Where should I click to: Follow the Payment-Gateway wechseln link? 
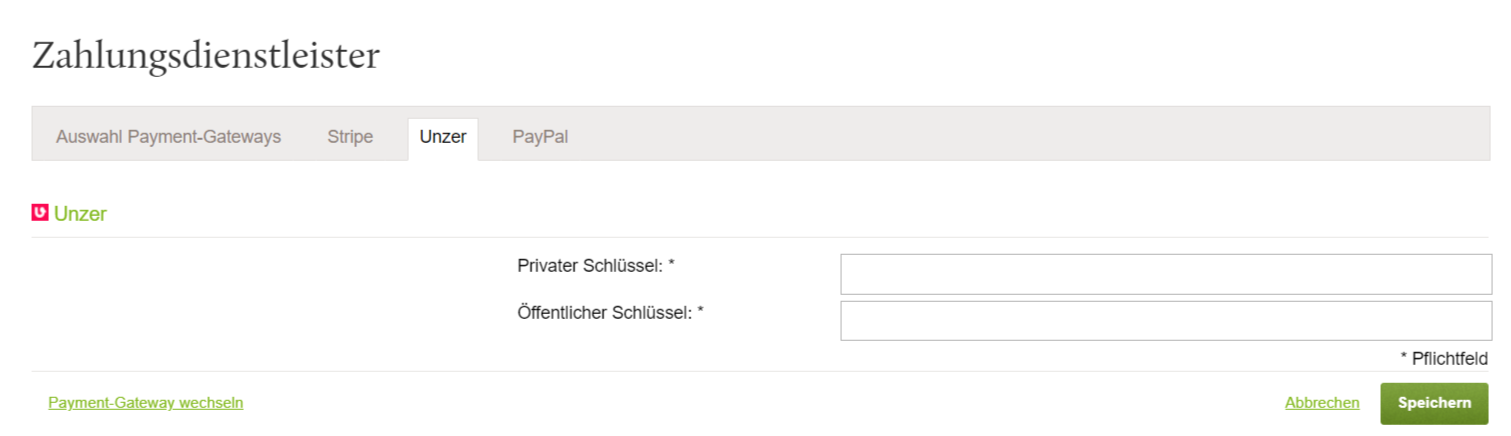tap(146, 402)
